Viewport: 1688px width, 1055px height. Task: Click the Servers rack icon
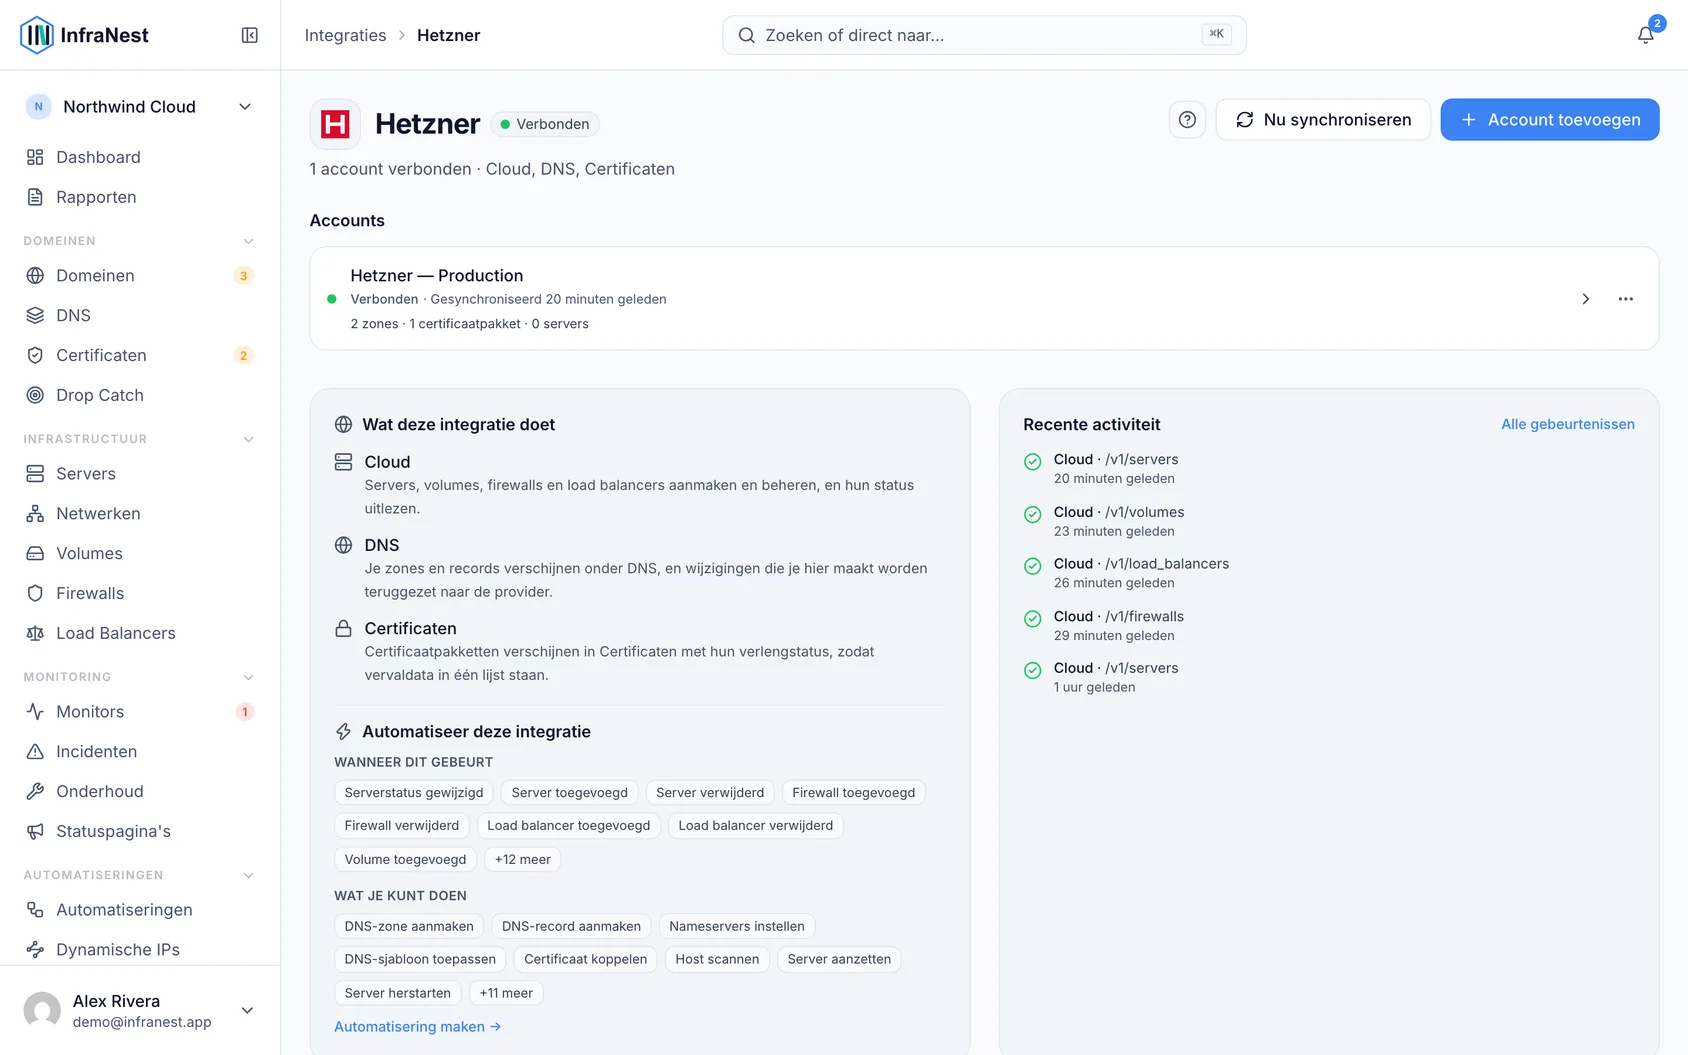point(35,473)
